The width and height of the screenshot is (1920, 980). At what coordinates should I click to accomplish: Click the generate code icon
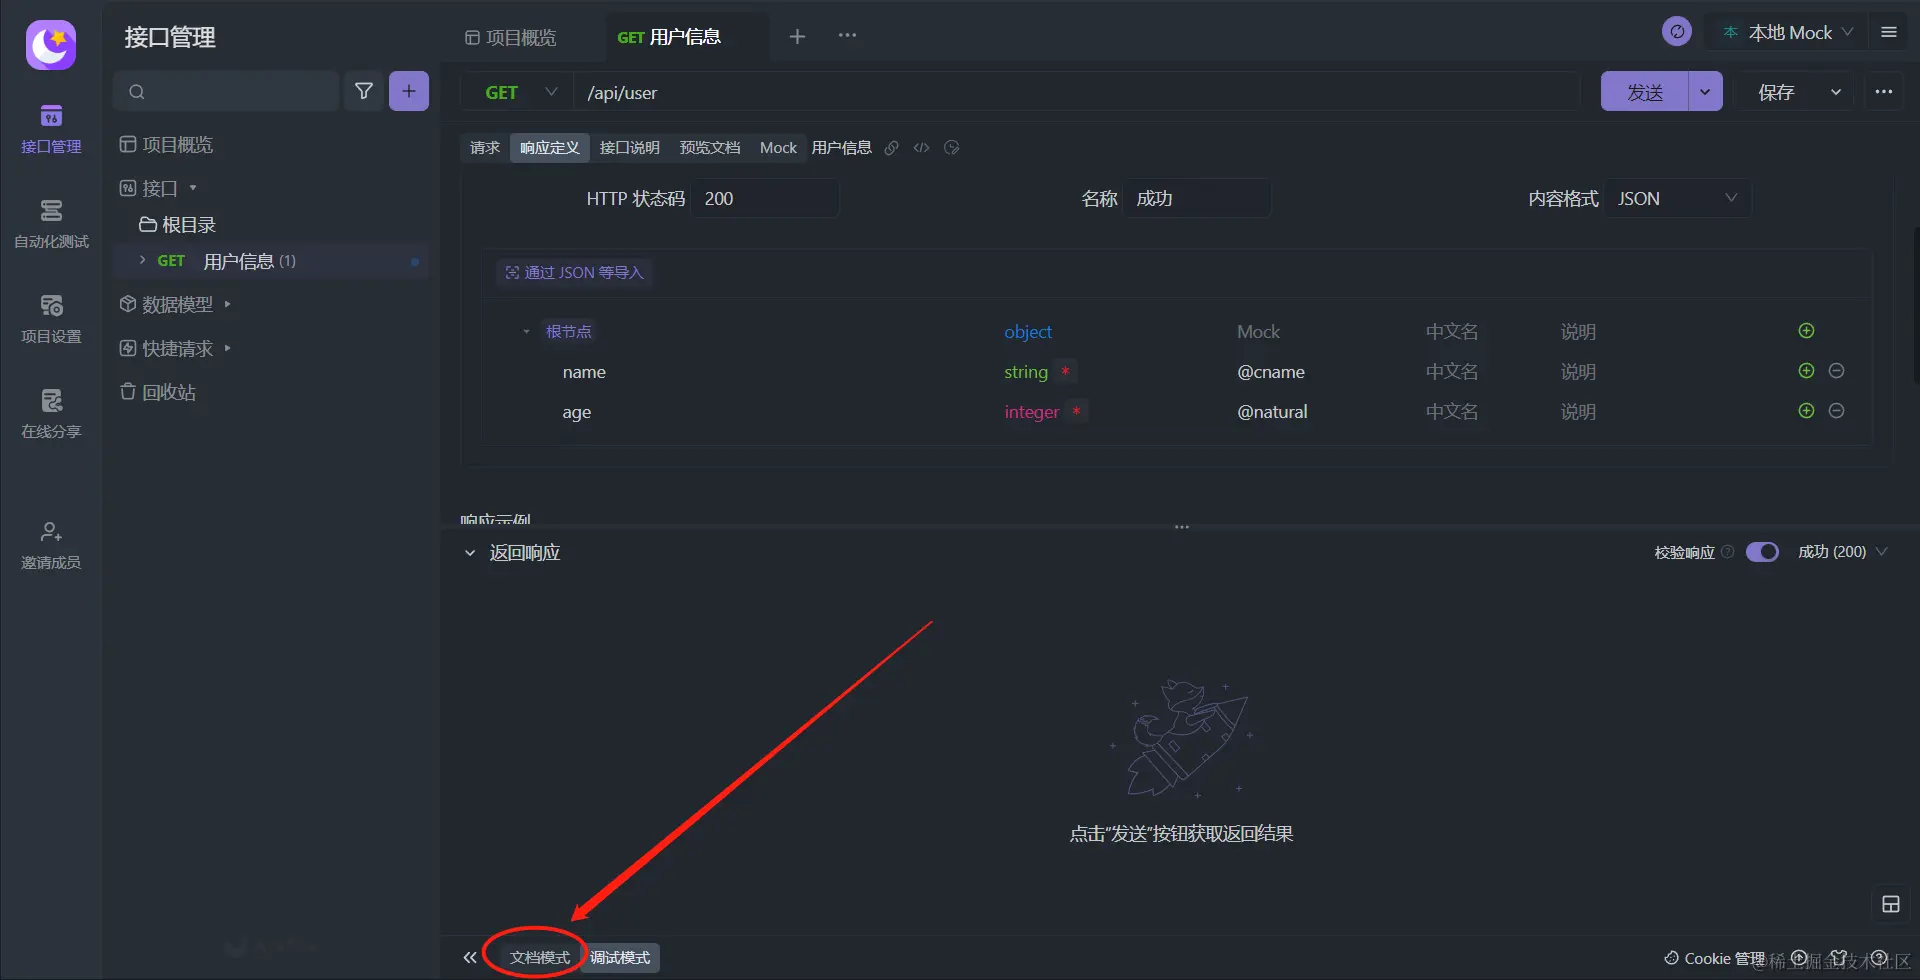tap(922, 148)
